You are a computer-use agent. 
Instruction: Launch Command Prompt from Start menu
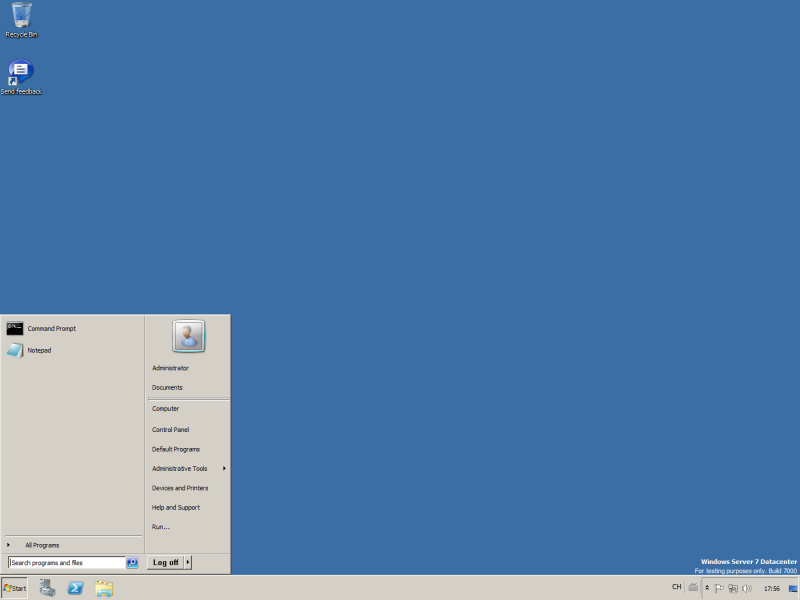click(73, 329)
